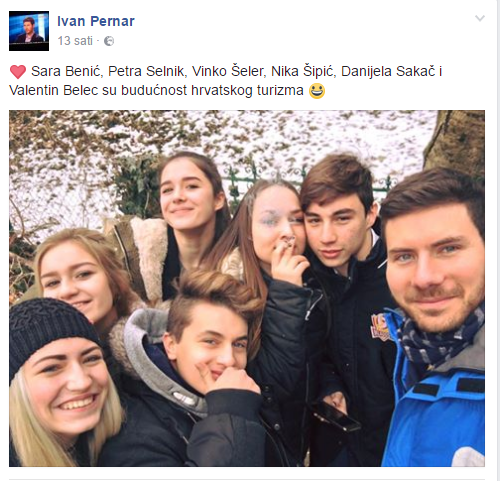The width and height of the screenshot is (500, 481).
Task: Open tagged name Sara Benić
Action: click(67, 71)
